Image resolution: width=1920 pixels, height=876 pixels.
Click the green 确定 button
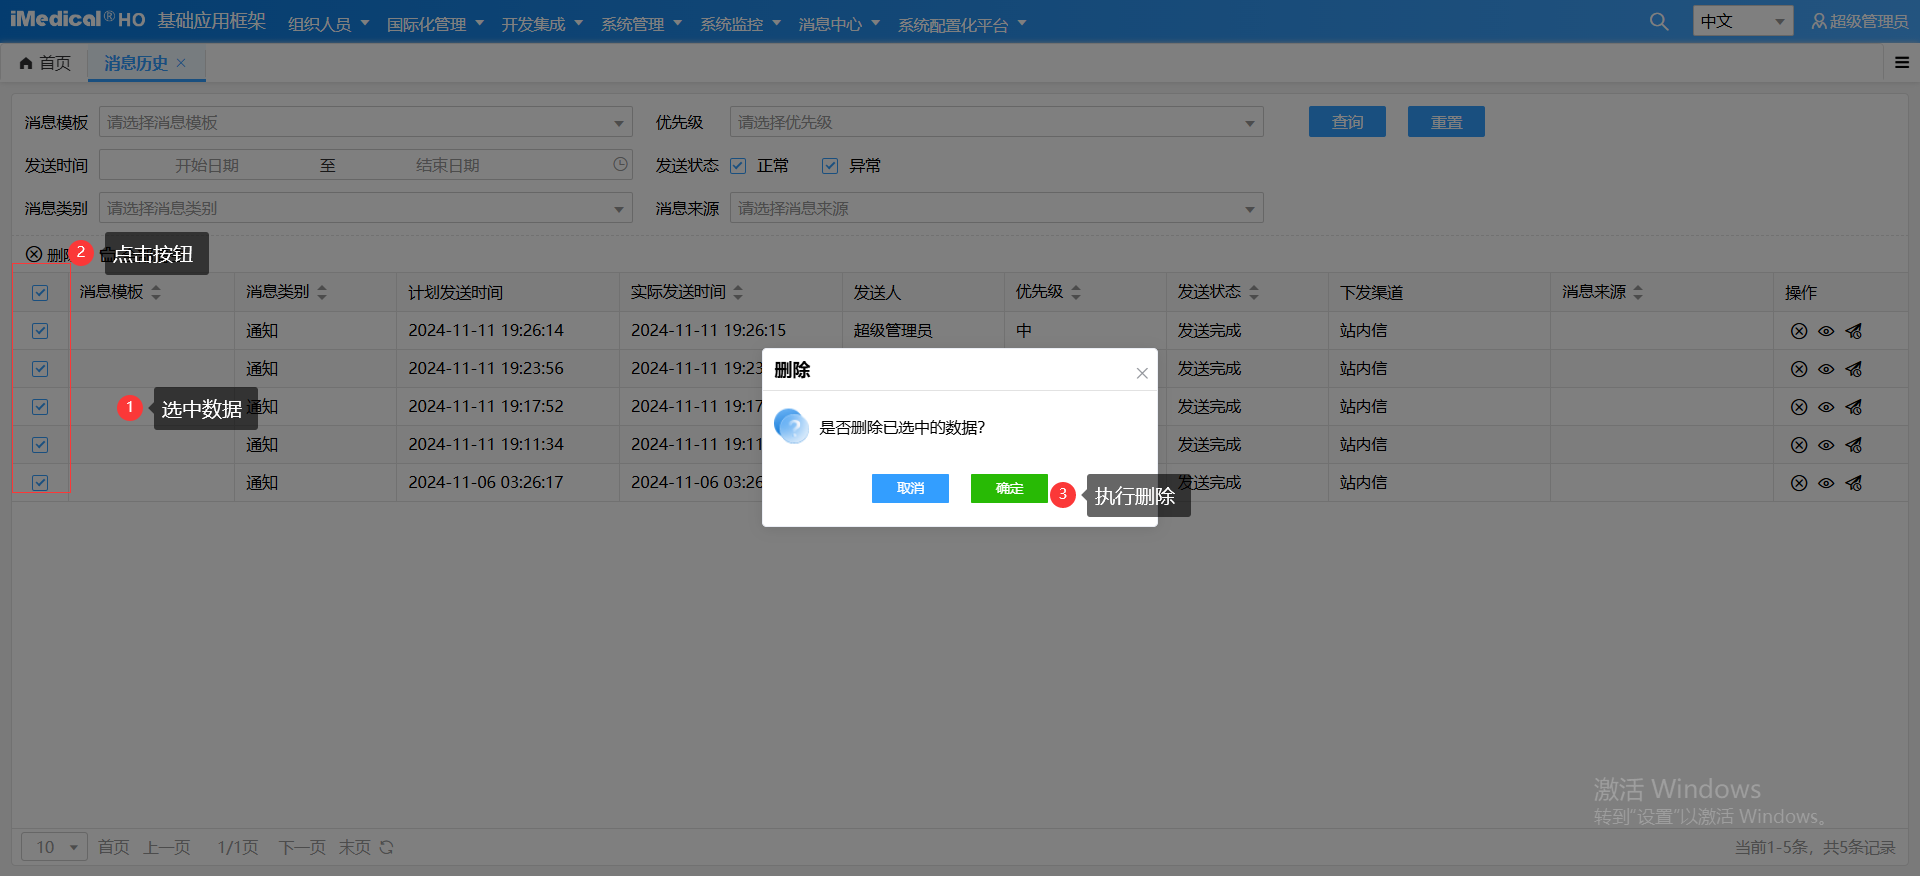1008,488
